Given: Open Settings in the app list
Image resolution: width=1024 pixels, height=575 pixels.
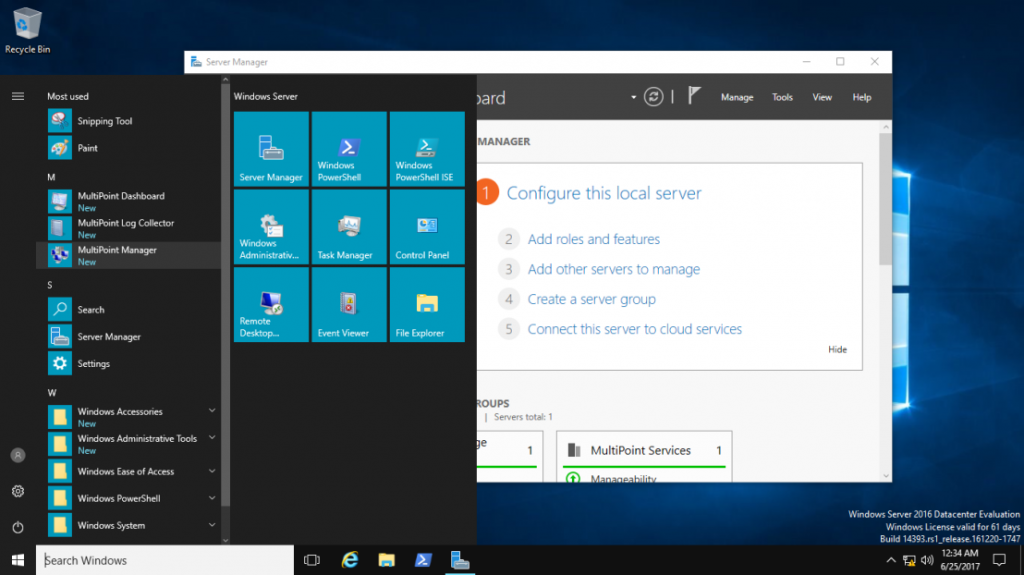Looking at the screenshot, I should pyautogui.click(x=129, y=363).
